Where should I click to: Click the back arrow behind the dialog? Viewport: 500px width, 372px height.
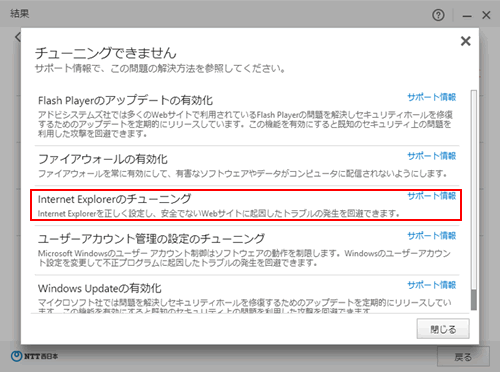(18, 37)
